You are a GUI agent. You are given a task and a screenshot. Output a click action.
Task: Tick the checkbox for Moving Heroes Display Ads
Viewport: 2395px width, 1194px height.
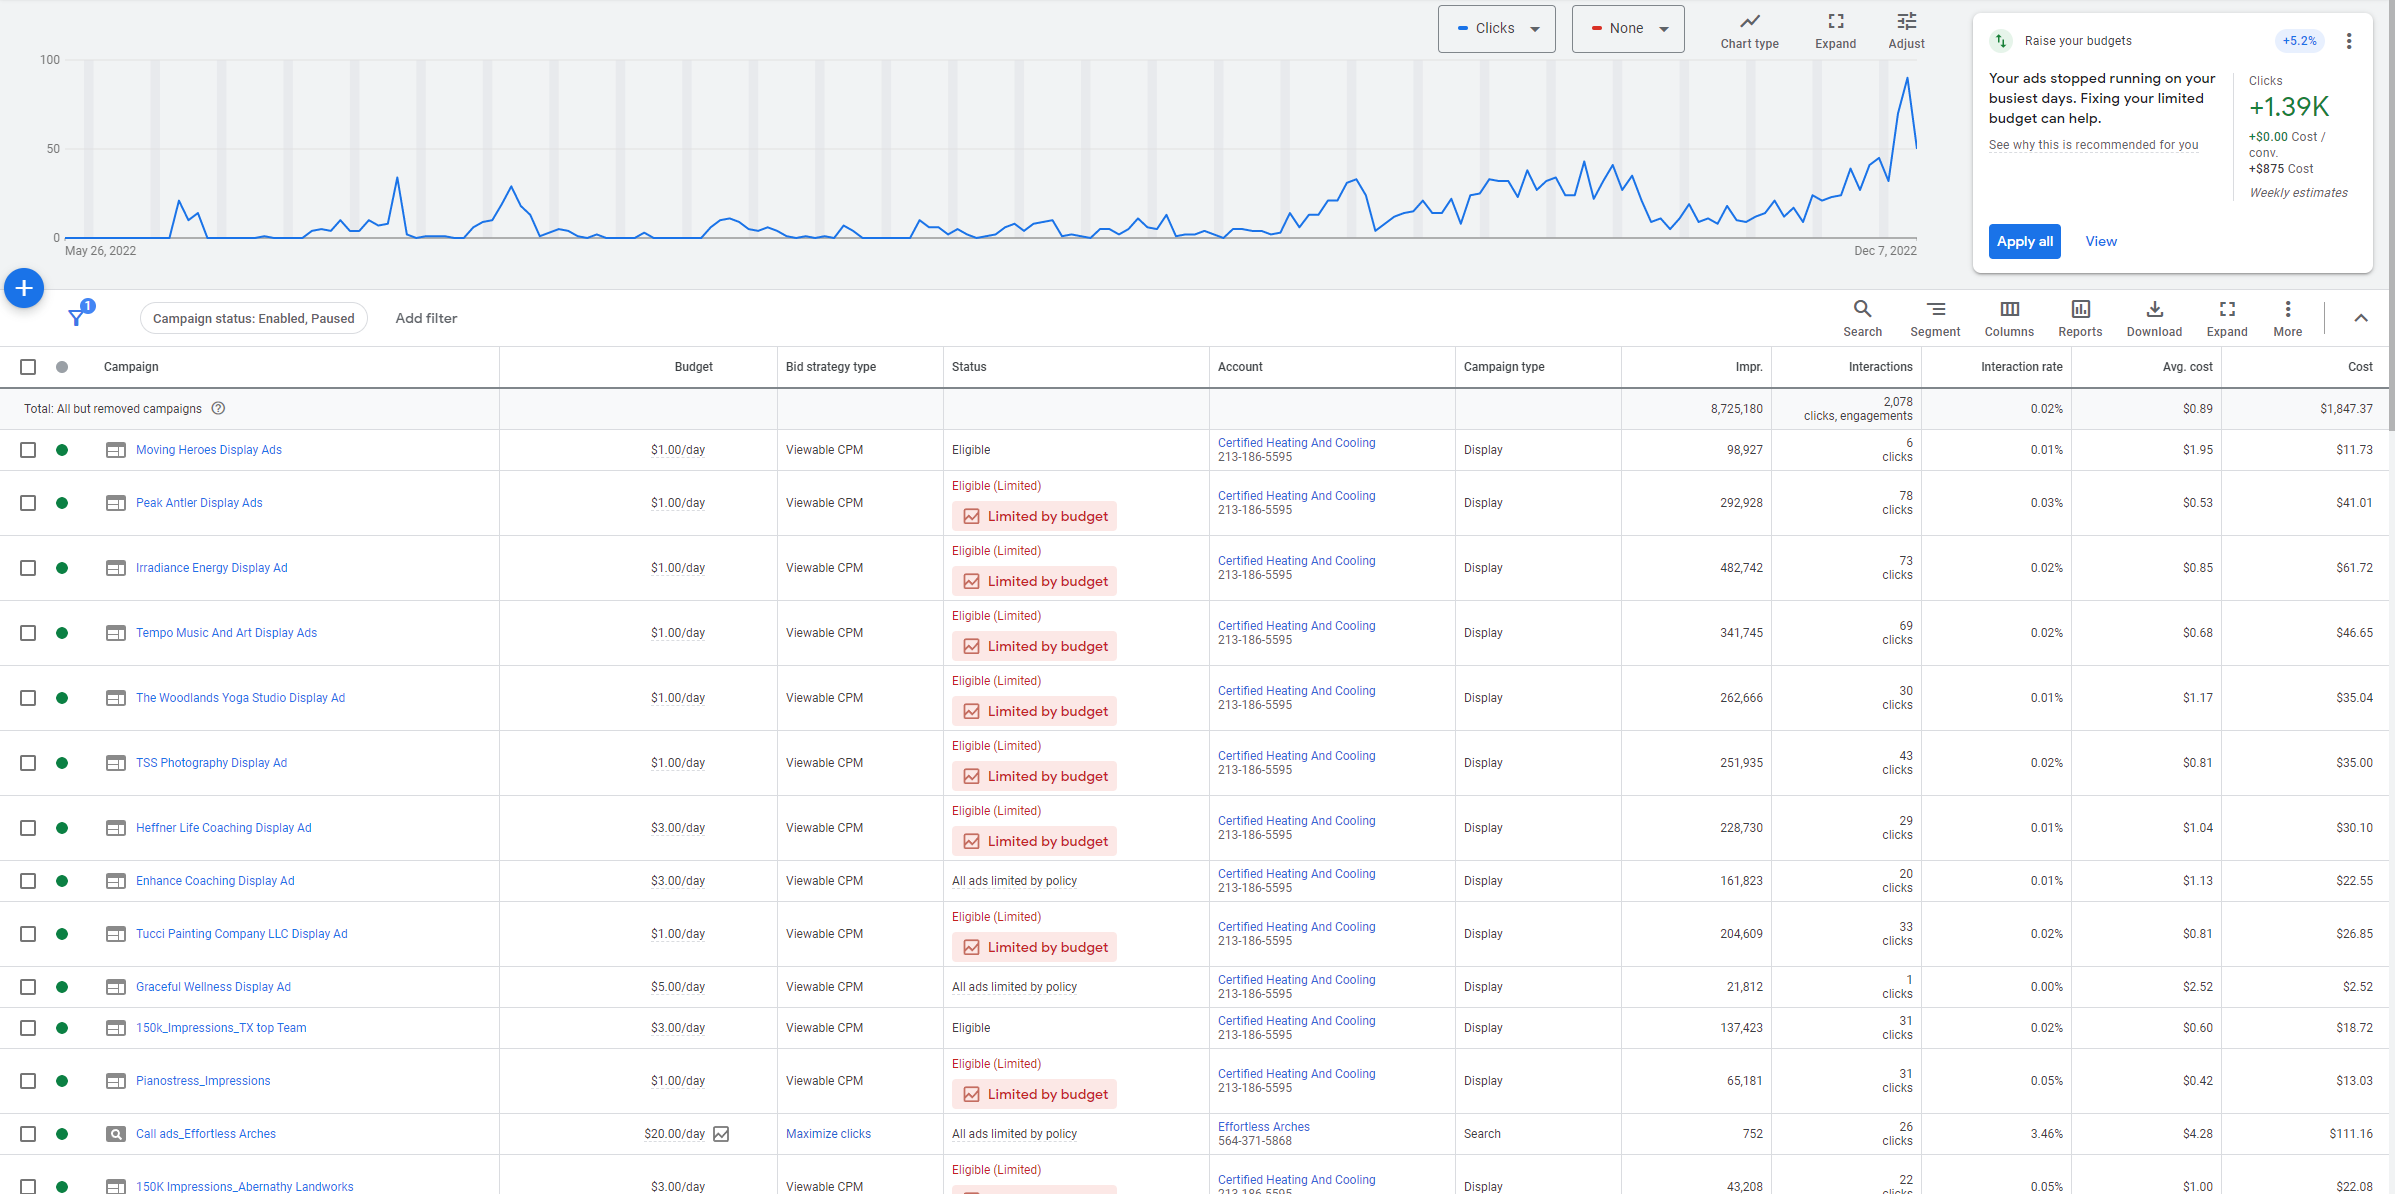tap(28, 450)
